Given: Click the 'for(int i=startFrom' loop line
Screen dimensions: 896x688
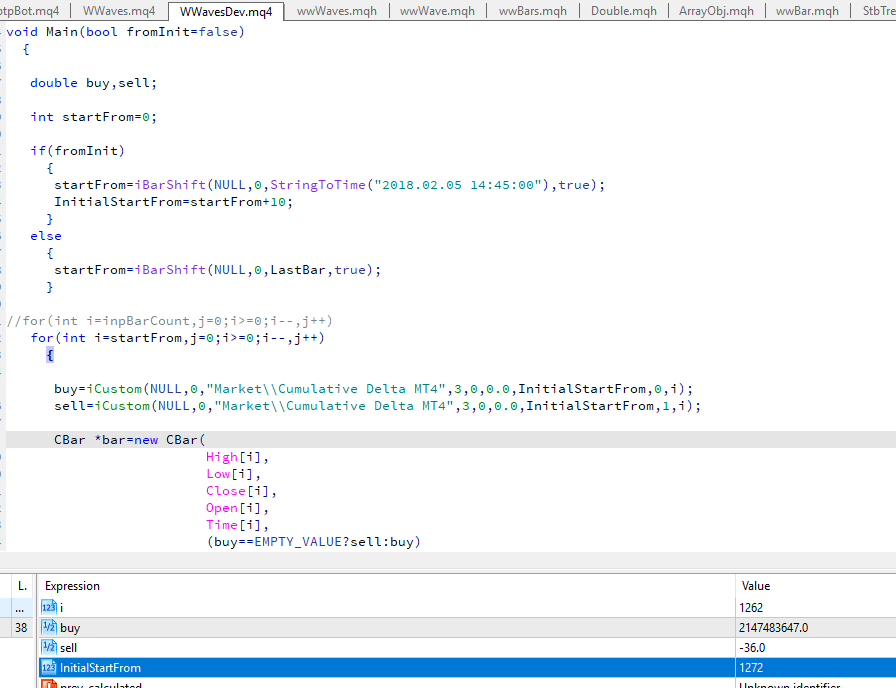Looking at the screenshot, I should (x=177, y=338).
